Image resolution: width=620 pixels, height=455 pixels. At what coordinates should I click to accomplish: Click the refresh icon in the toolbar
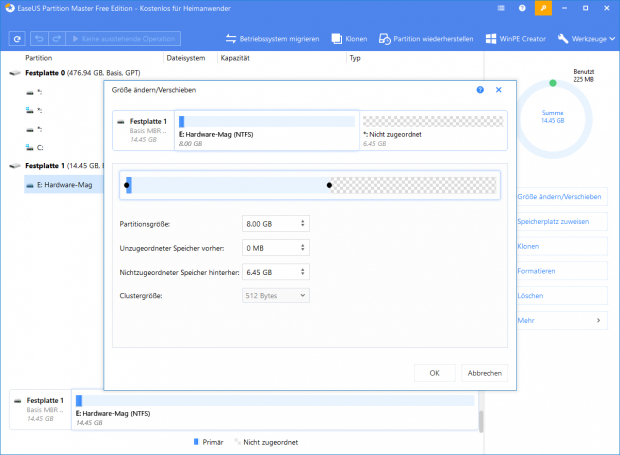click(x=17, y=39)
